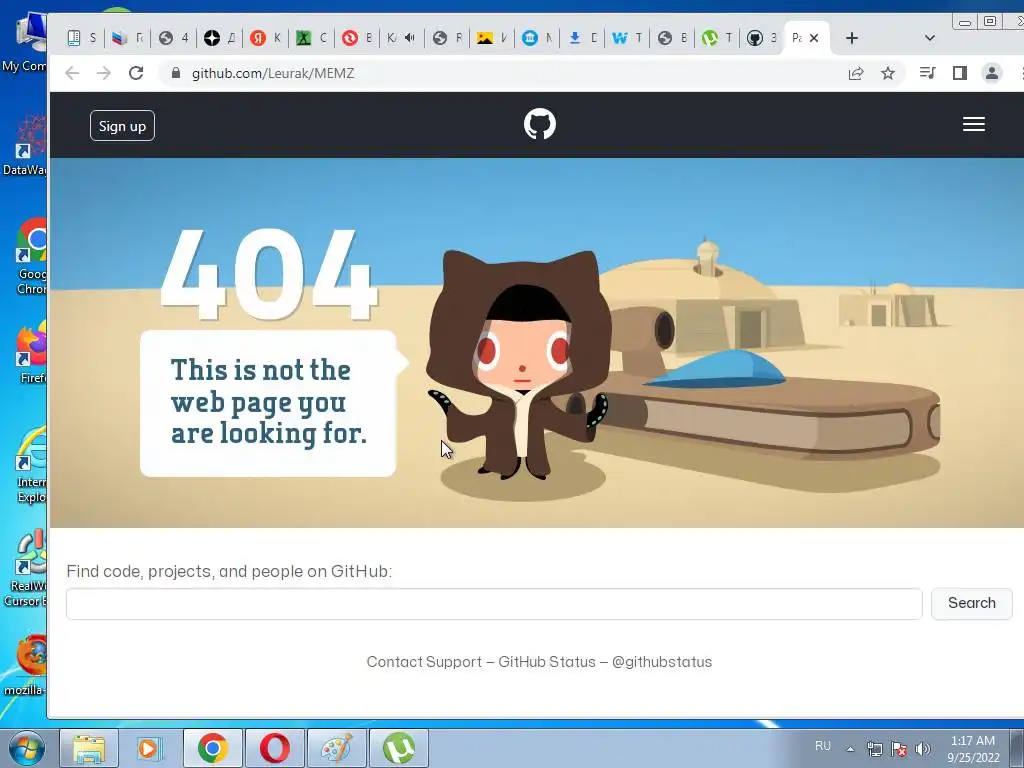Switch to the tab with blue W favicon
The height and width of the screenshot is (768, 1024).
[x=627, y=38]
